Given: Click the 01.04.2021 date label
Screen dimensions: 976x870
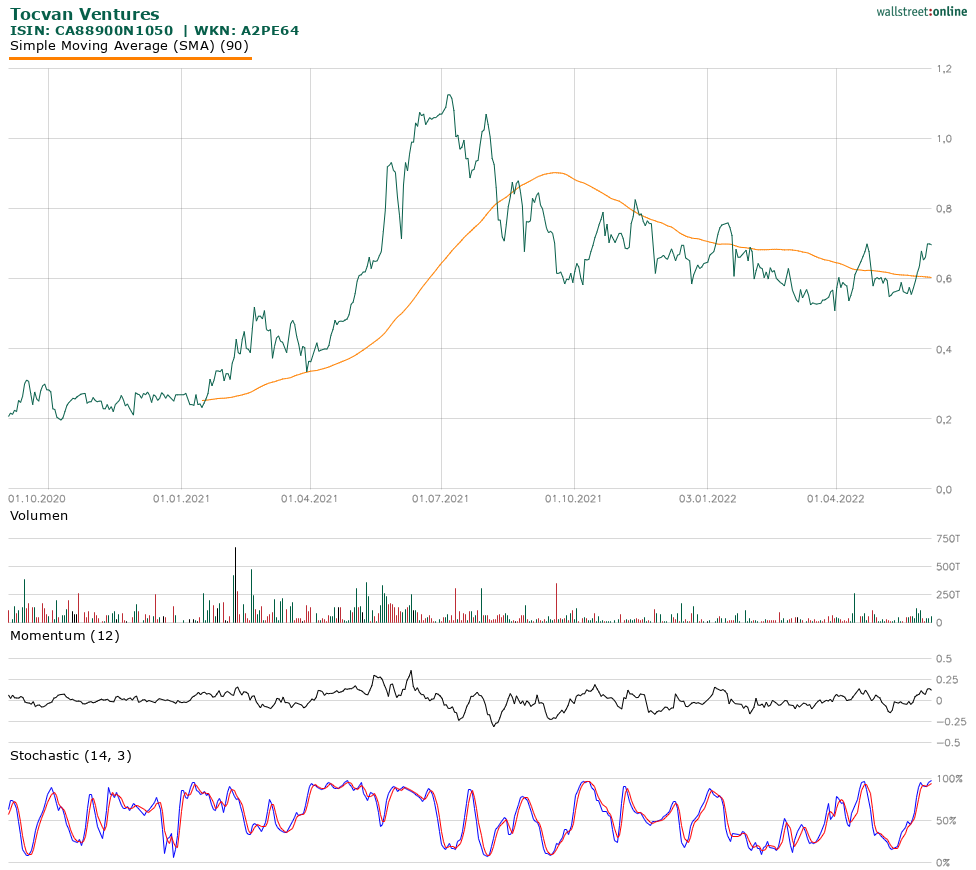Looking at the screenshot, I should (x=309, y=498).
